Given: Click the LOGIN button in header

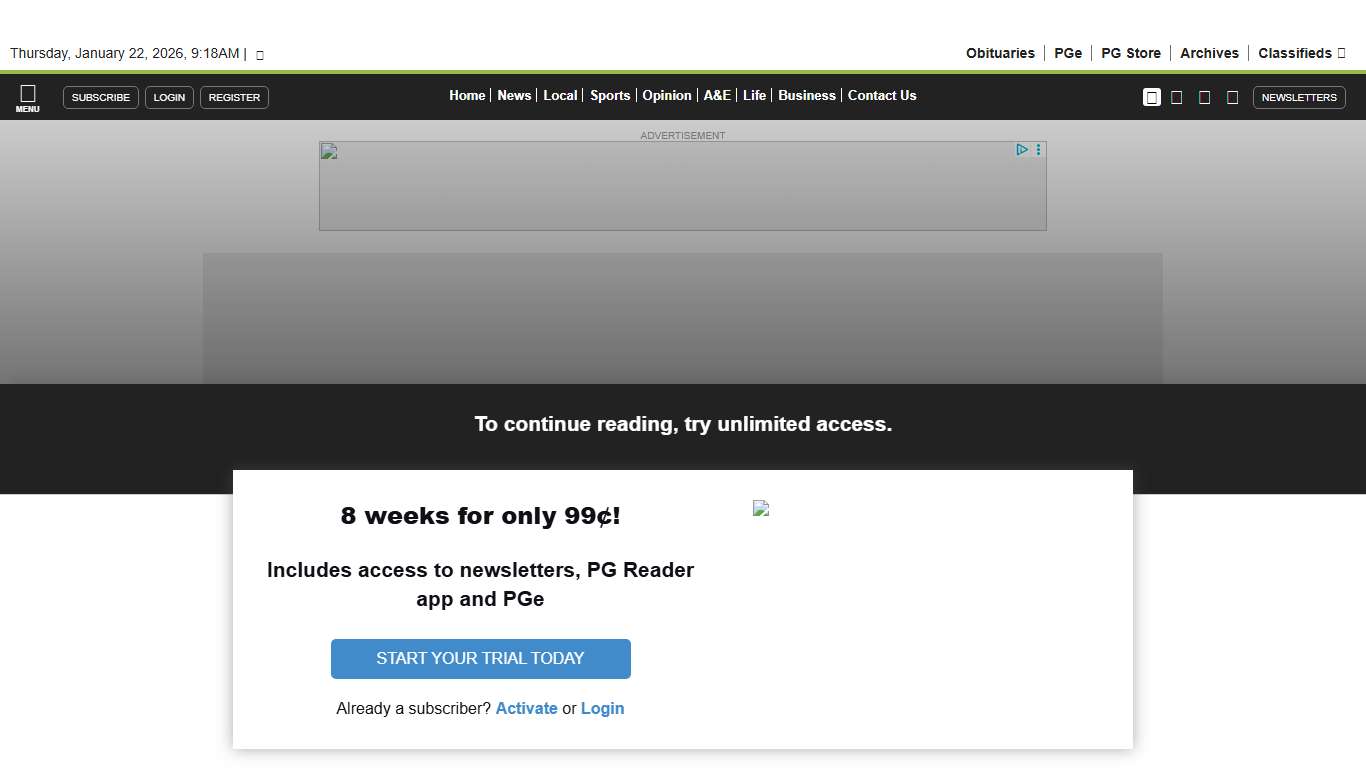Looking at the screenshot, I should point(169,97).
